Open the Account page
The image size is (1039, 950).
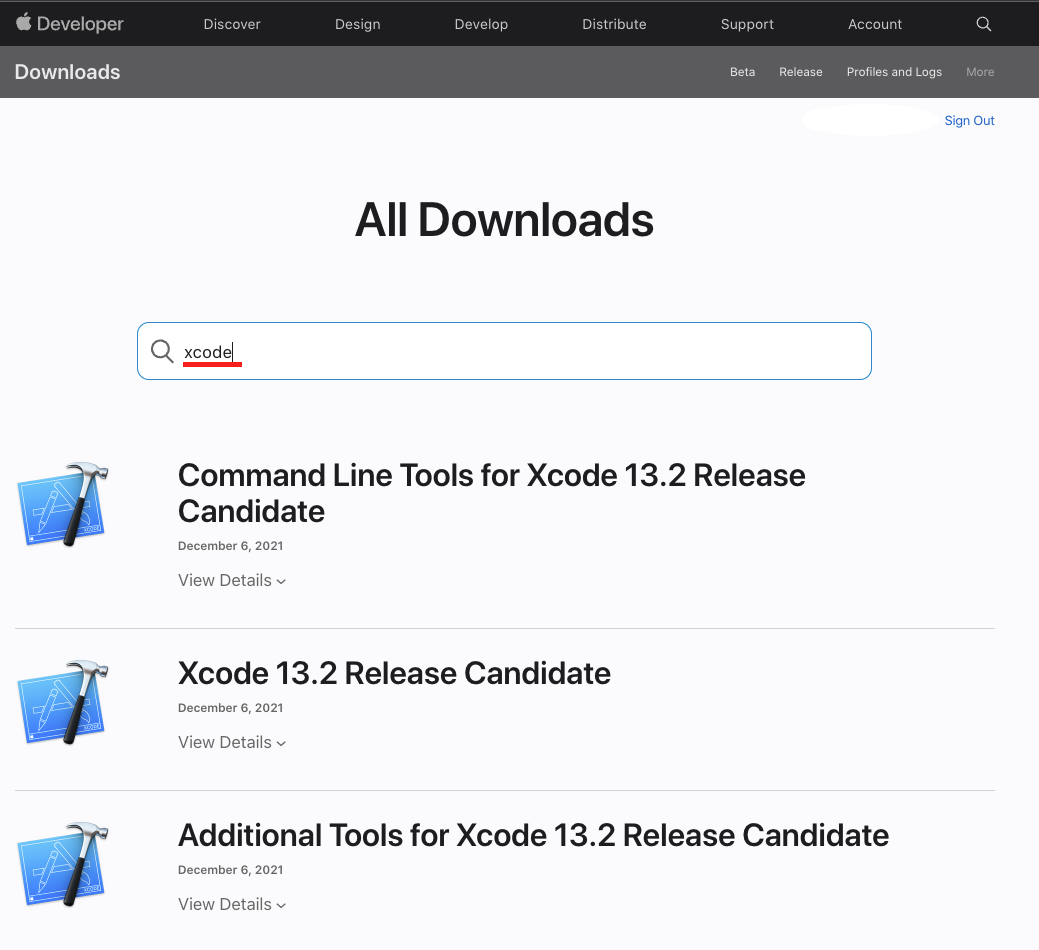click(875, 24)
